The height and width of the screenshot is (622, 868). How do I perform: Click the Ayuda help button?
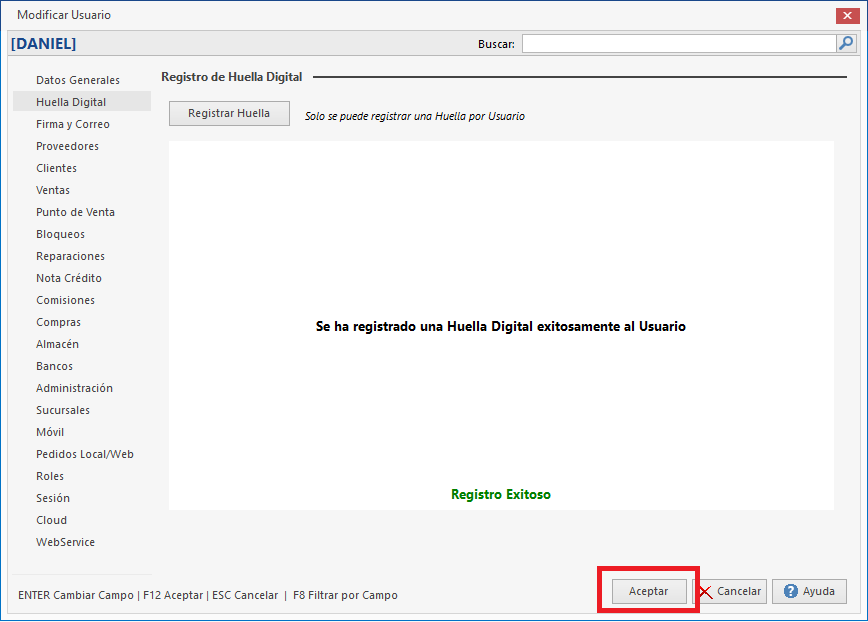coord(809,591)
